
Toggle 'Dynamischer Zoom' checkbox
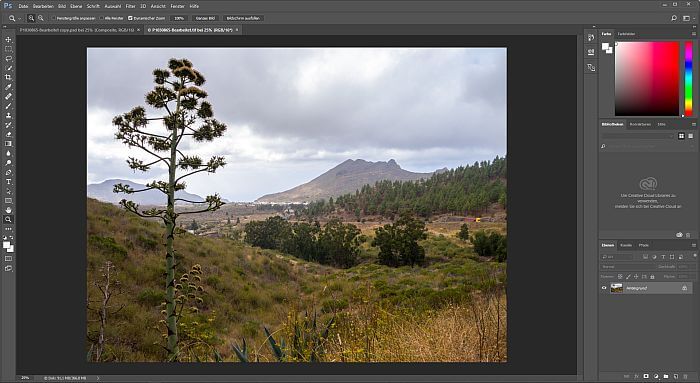[130, 18]
